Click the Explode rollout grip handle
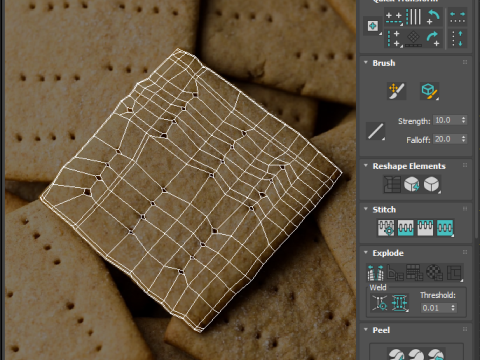 coord(465,252)
